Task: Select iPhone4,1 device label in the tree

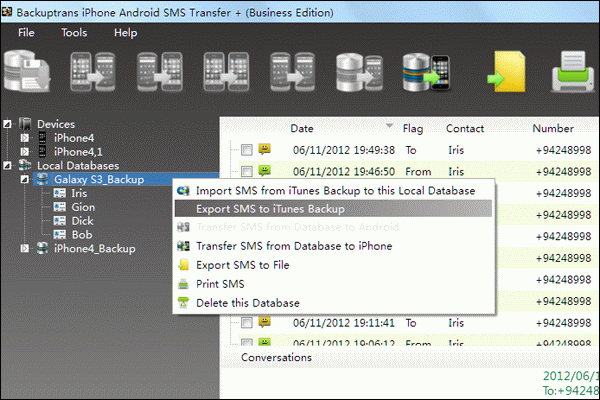Action: (x=78, y=152)
